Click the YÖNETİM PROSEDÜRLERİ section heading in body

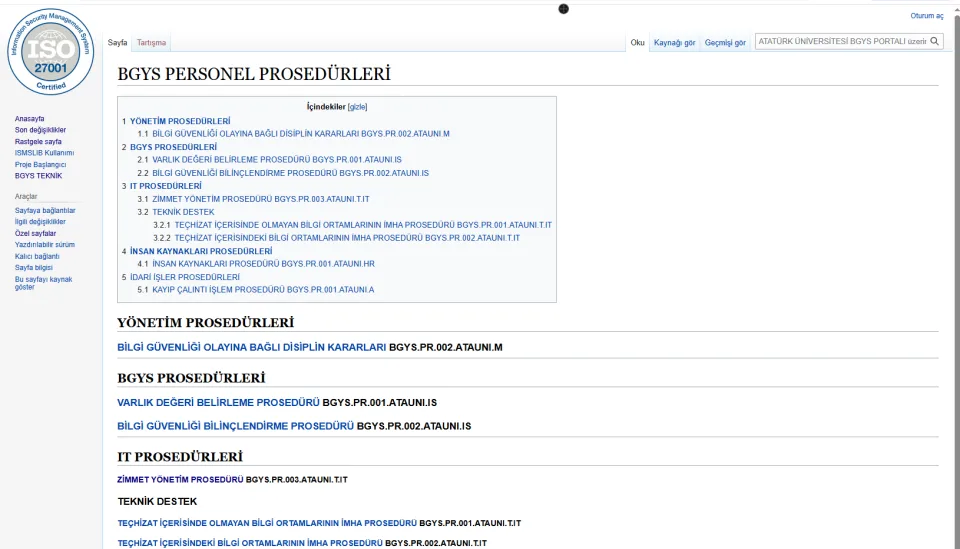[x=205, y=323]
